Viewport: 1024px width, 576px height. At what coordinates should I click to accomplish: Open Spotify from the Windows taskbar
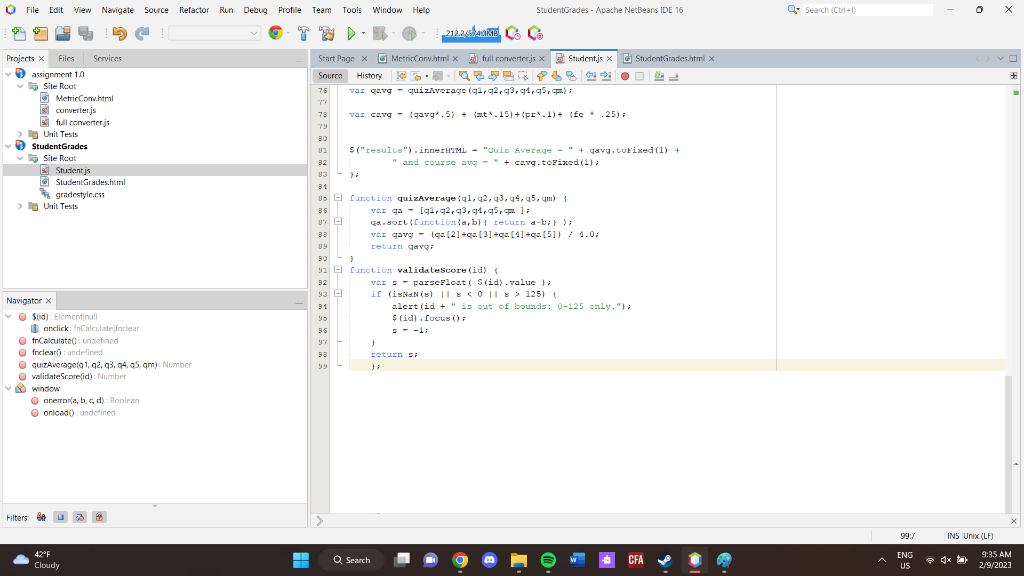[548, 560]
